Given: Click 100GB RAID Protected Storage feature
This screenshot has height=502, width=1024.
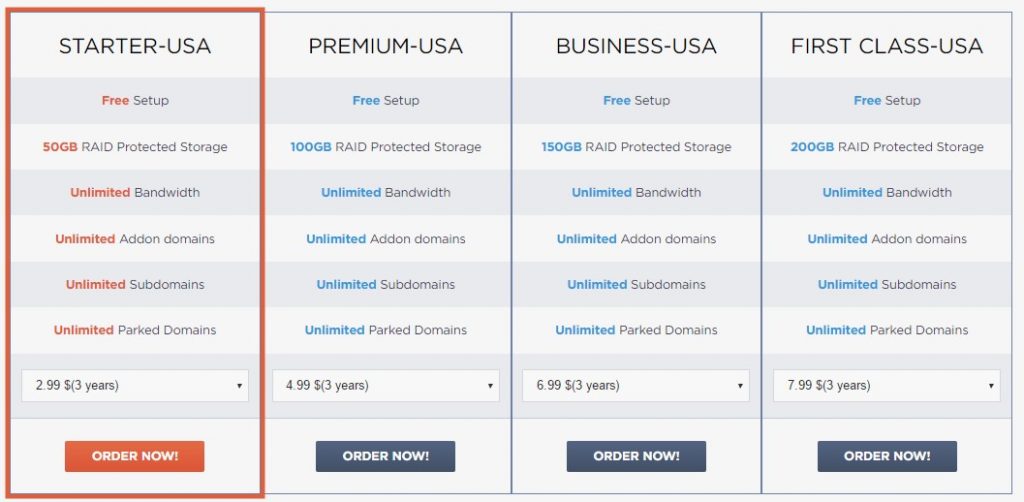Looking at the screenshot, I should (x=385, y=147).
